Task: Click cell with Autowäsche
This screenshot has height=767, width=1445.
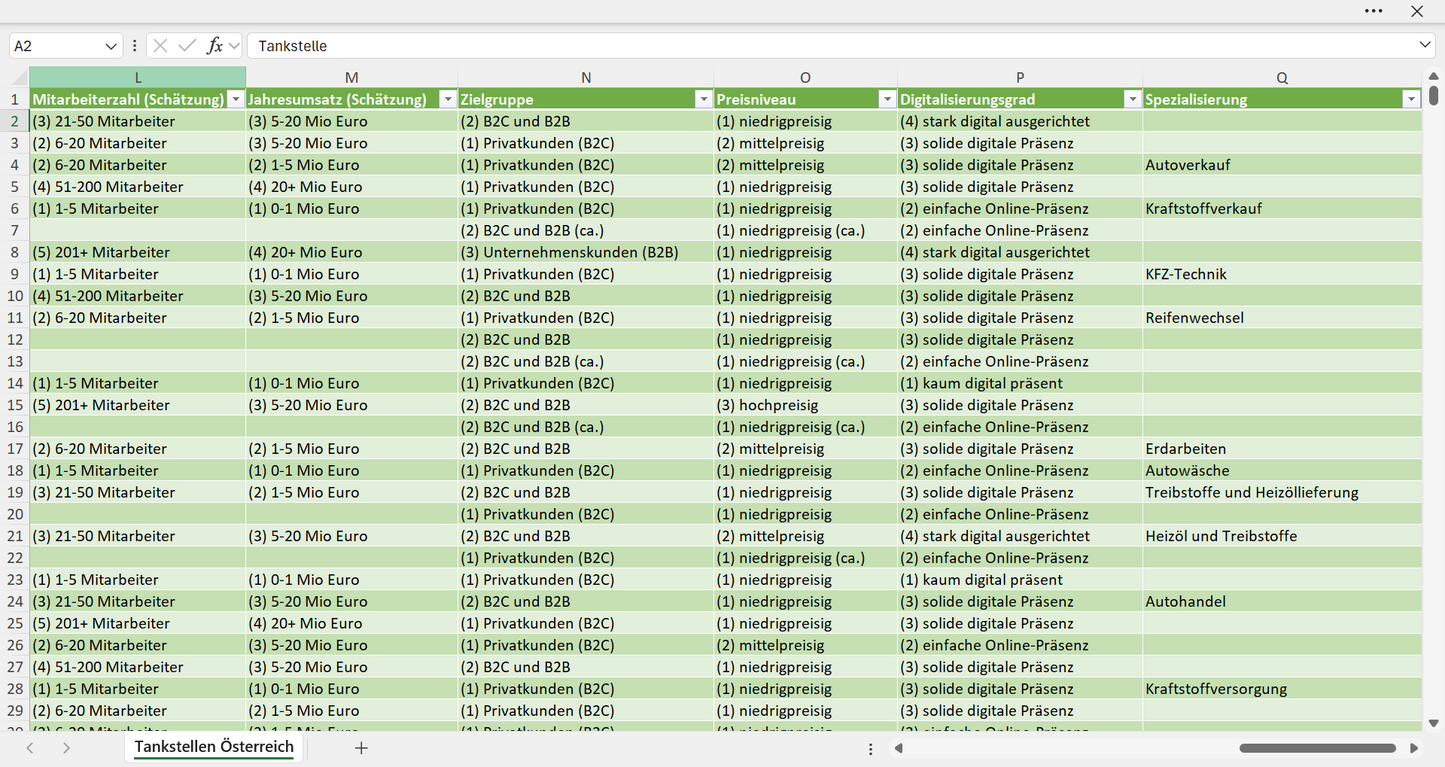Action: [1282, 471]
